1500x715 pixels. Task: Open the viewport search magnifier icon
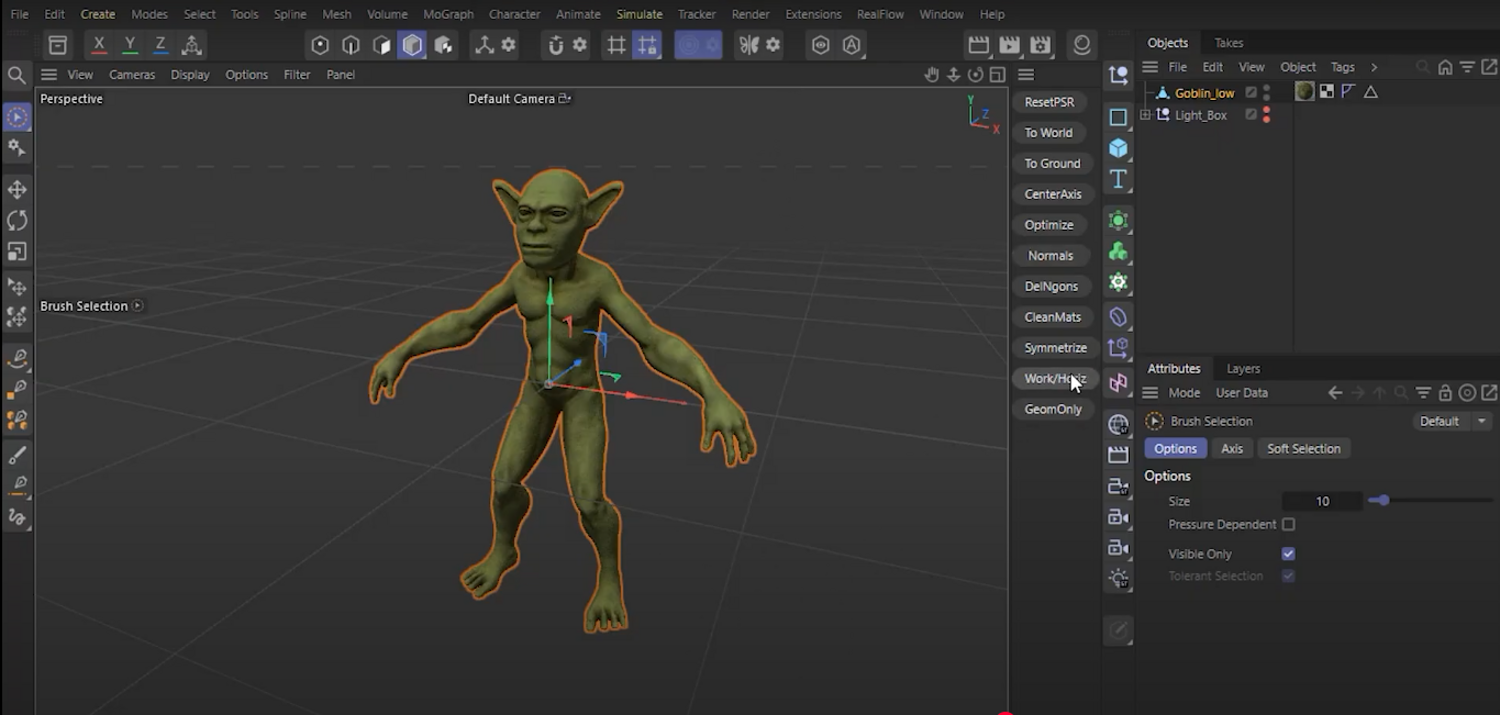17,75
